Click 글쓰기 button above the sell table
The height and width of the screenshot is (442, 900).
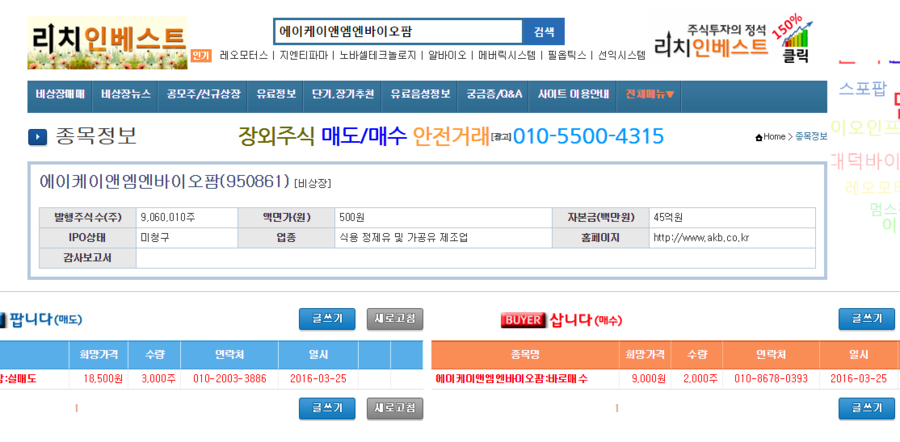[x=327, y=319]
